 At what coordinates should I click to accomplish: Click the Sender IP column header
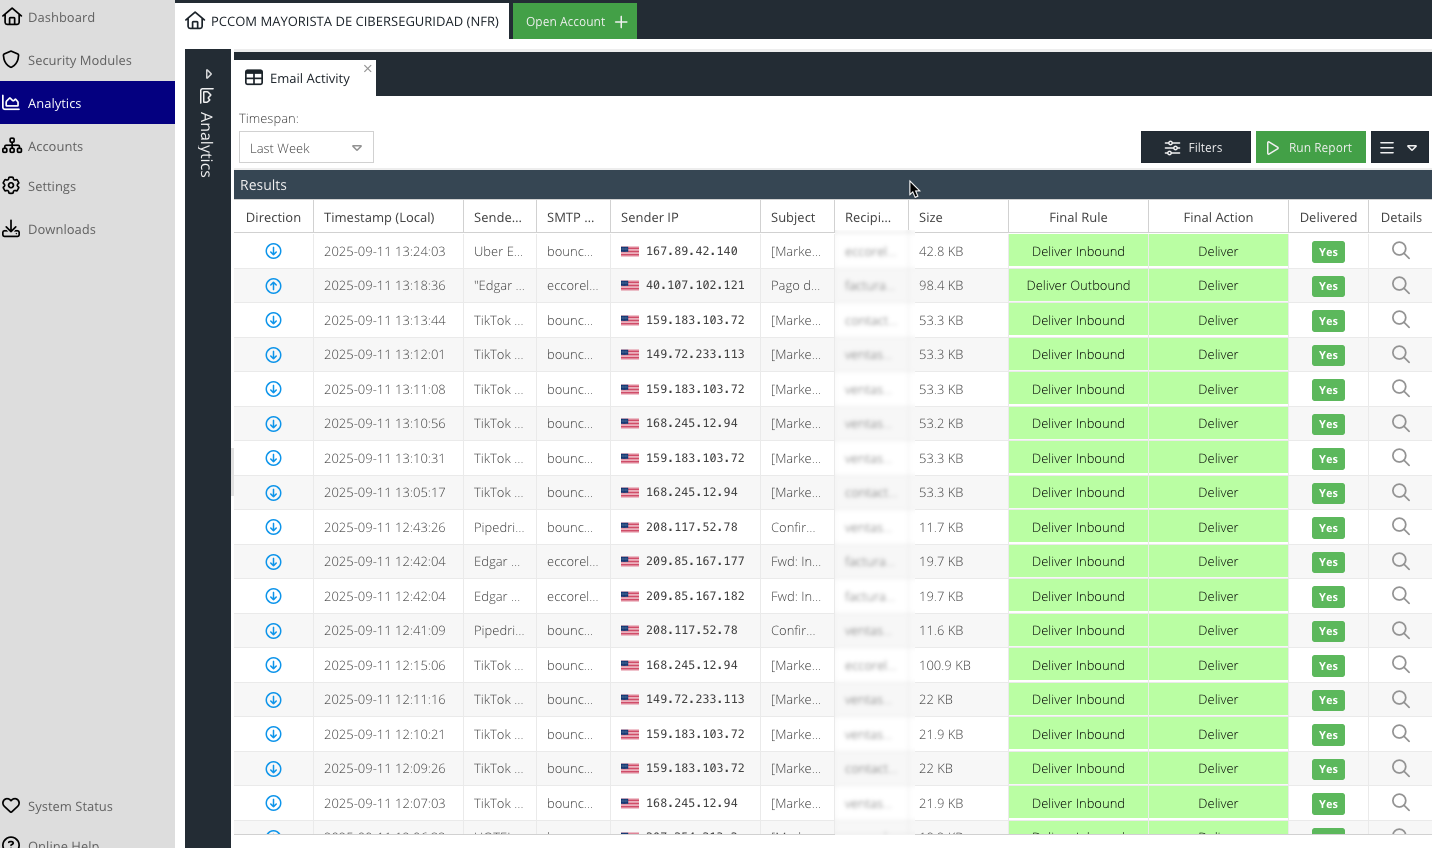click(x=650, y=217)
